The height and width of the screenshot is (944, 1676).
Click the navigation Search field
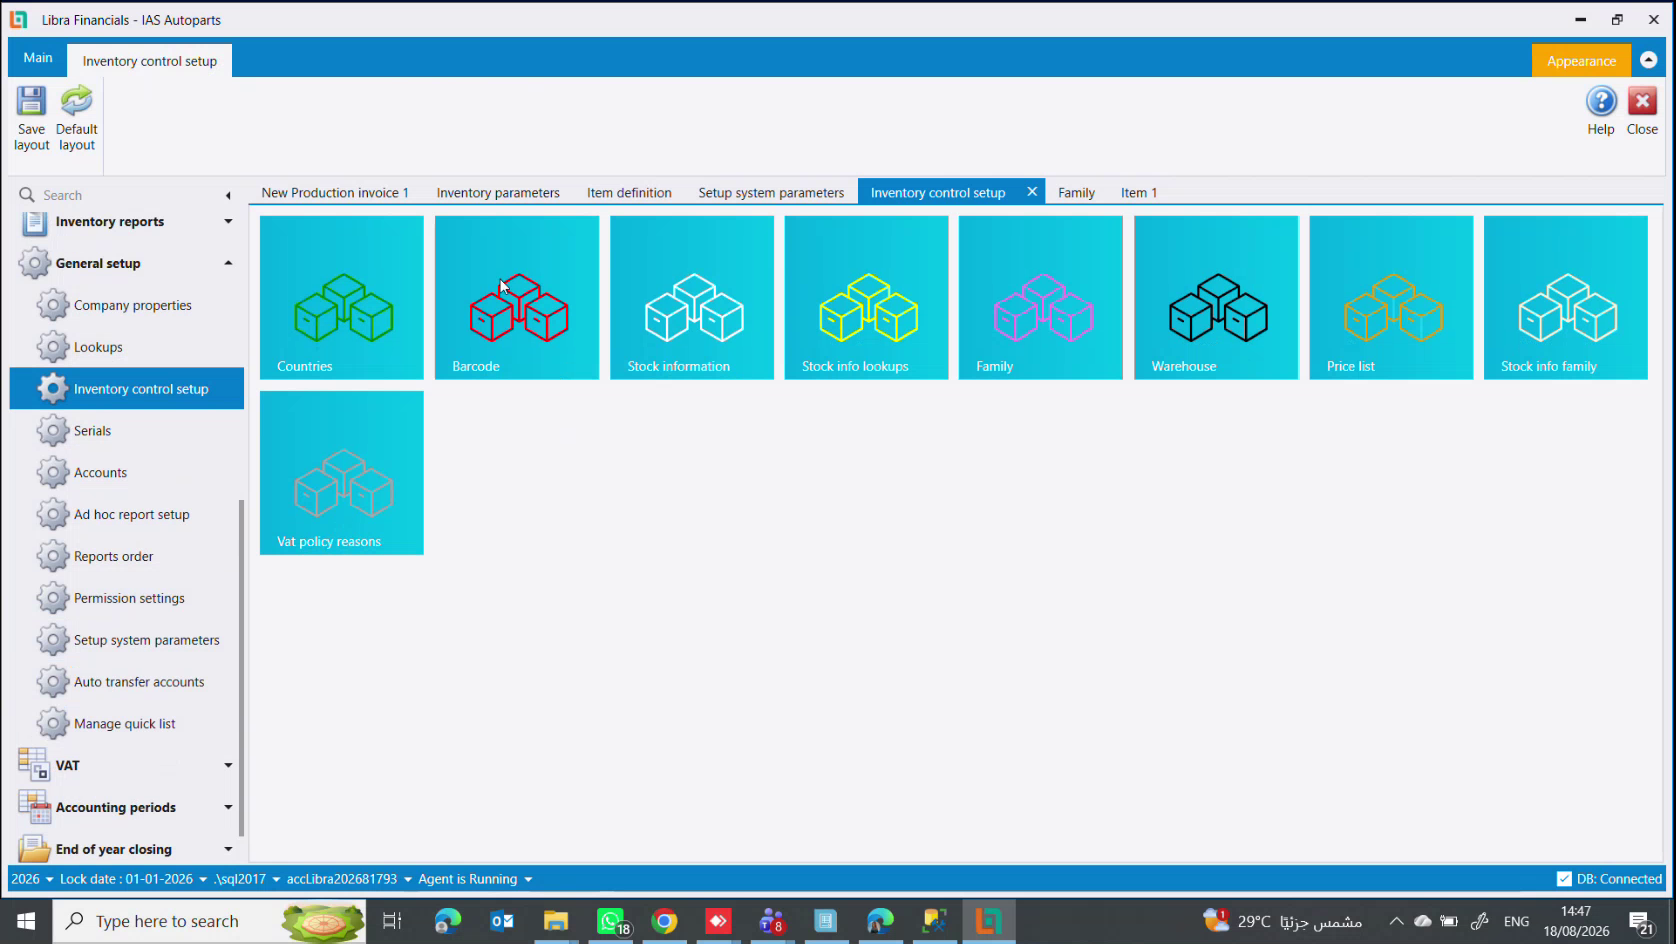point(118,195)
